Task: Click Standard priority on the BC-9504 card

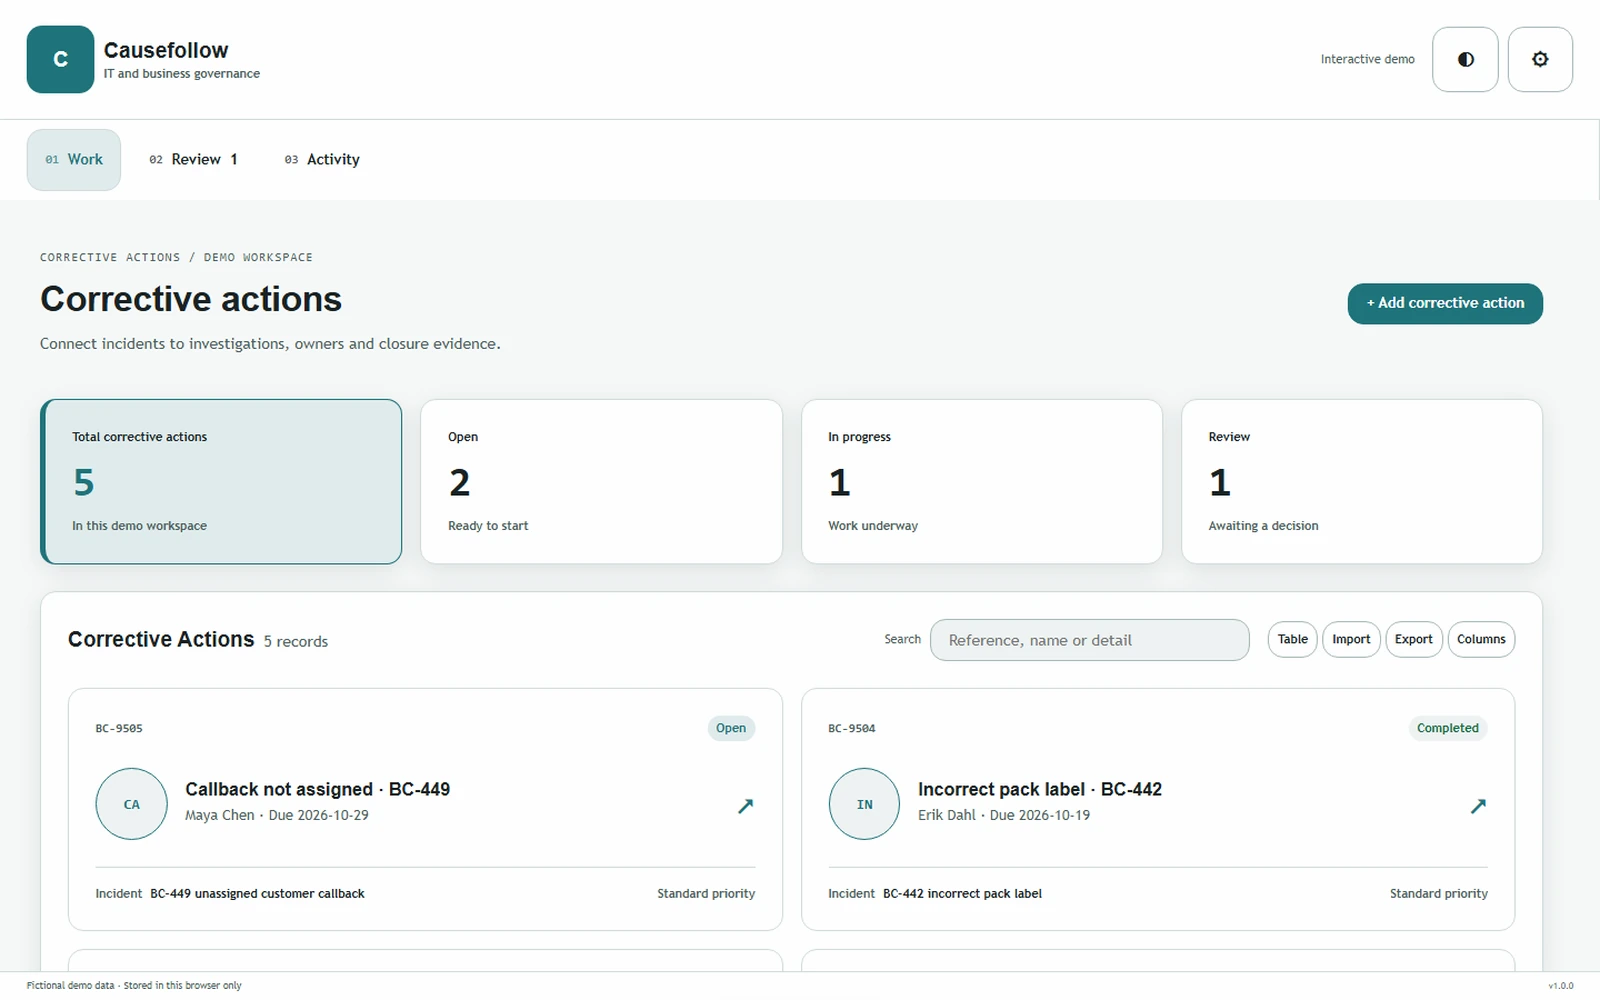Action: (1439, 894)
